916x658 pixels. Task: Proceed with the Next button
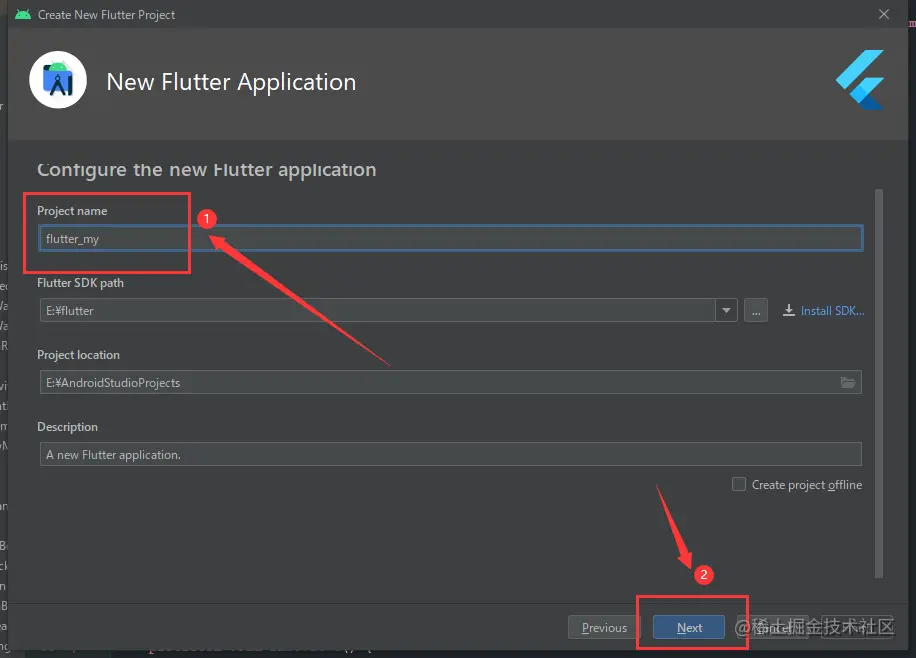689,627
